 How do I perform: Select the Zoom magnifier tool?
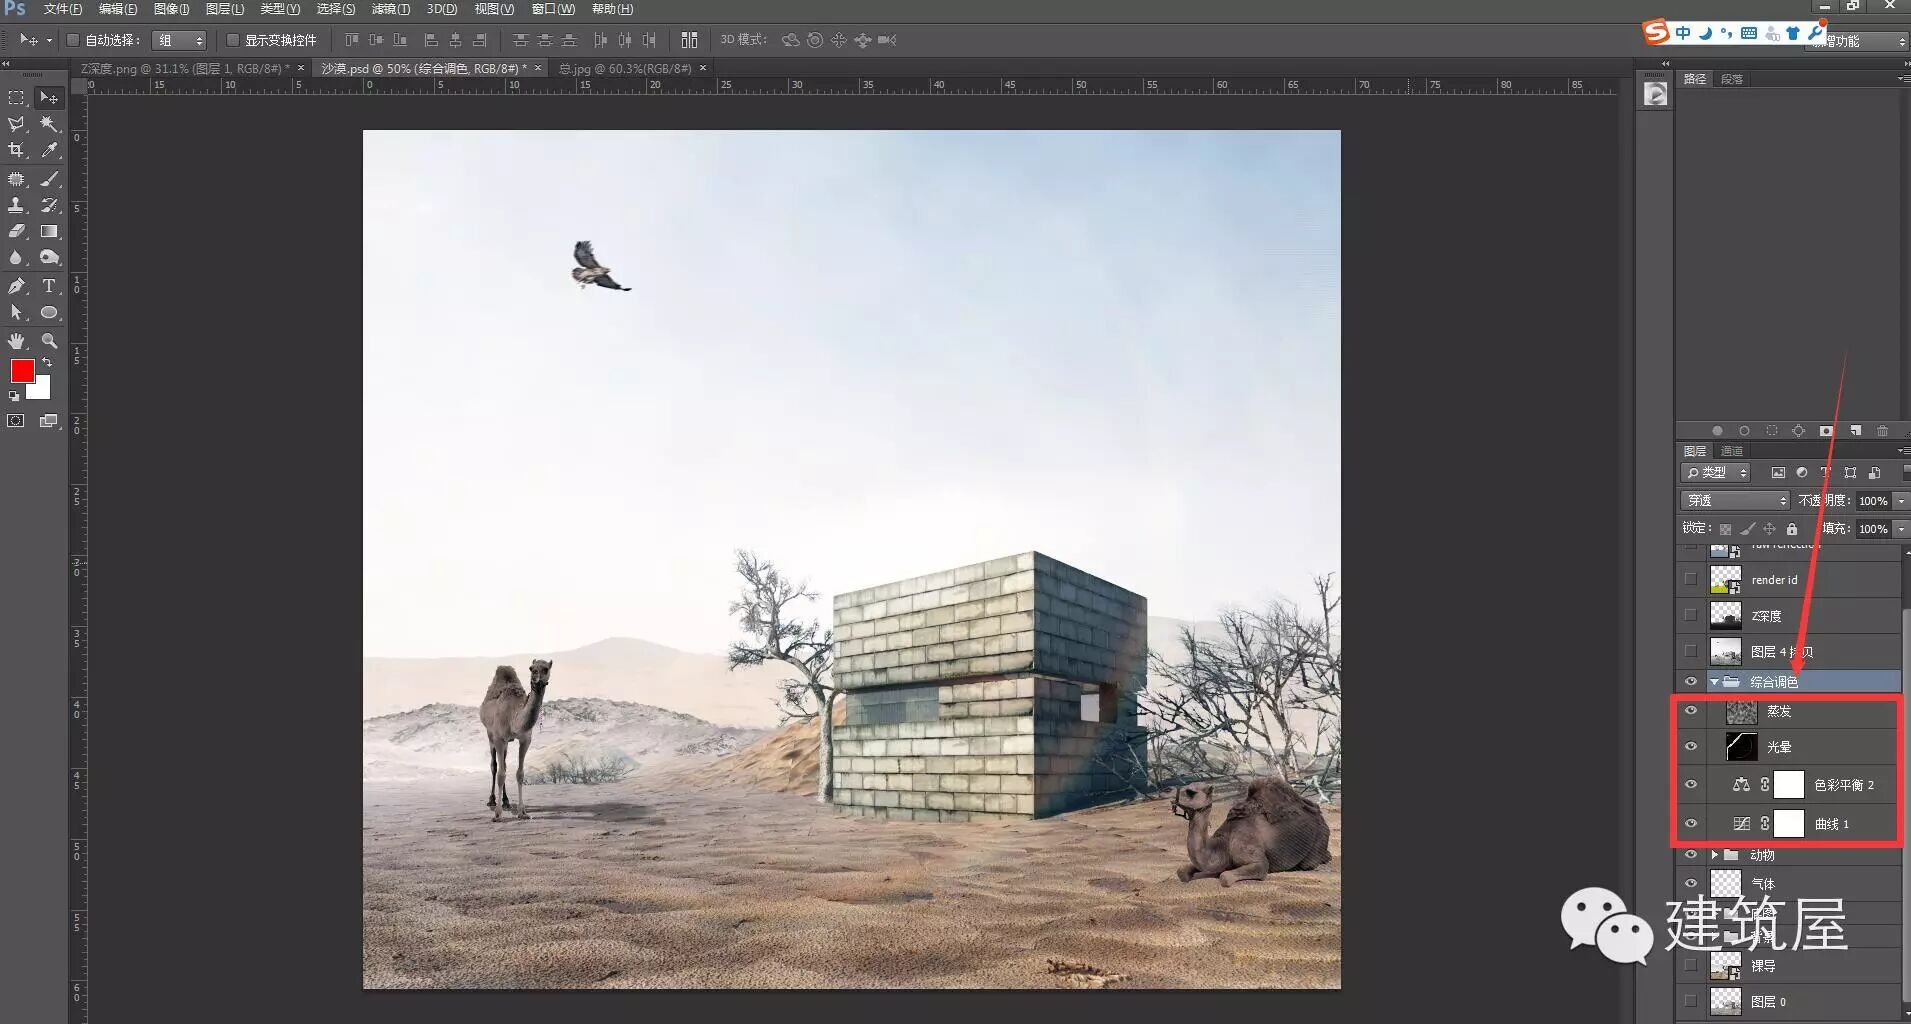(x=48, y=341)
